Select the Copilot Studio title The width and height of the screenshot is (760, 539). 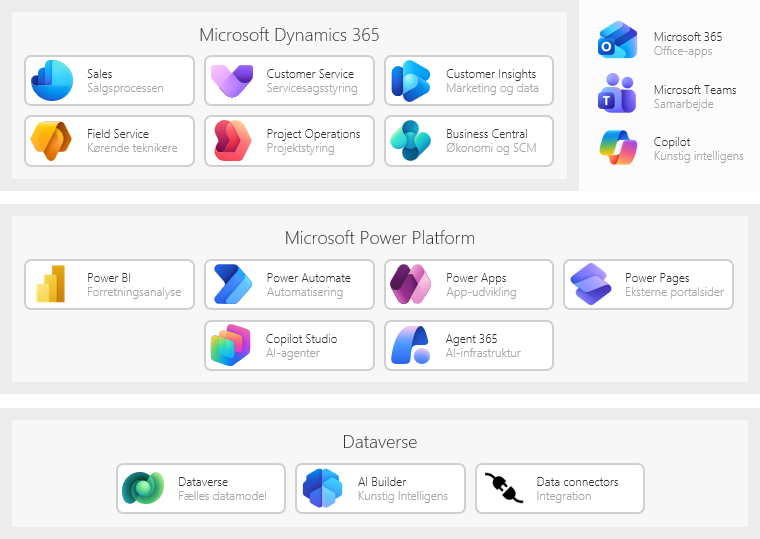click(301, 339)
